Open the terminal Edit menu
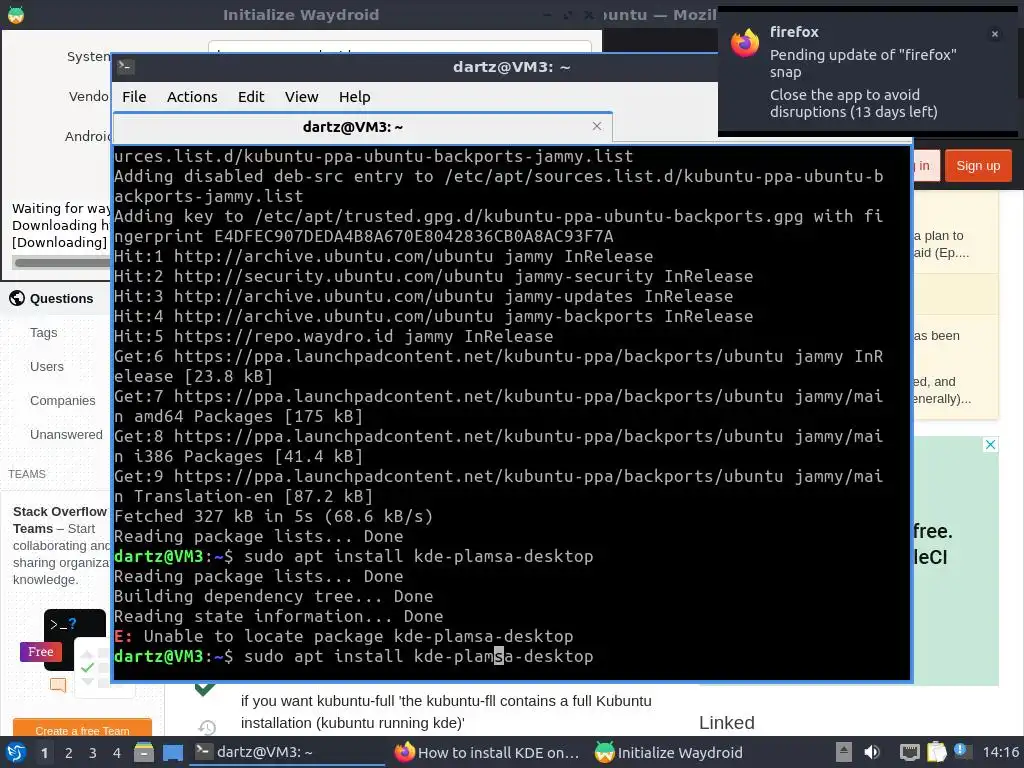The width and height of the screenshot is (1024, 768). 251,97
